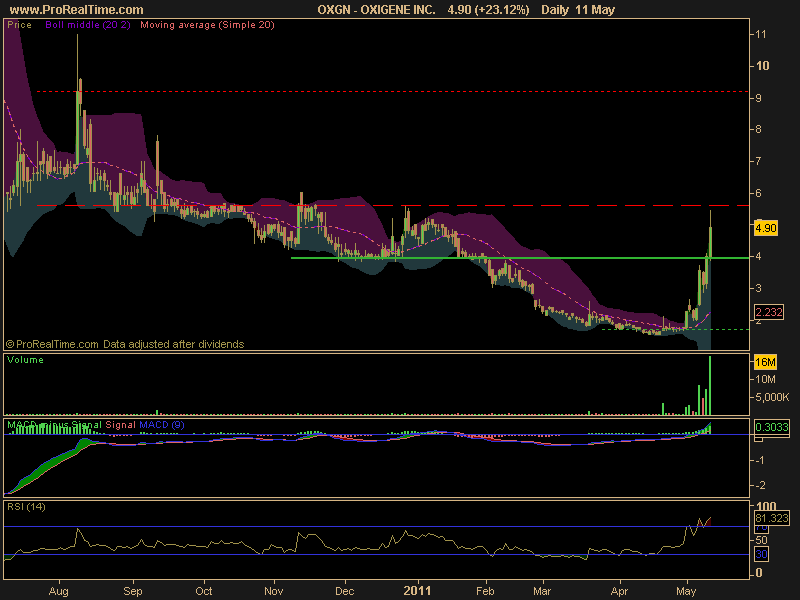Click the Sep month label on time axis
Image resolution: width=800 pixels, height=600 pixels.
tap(133, 591)
